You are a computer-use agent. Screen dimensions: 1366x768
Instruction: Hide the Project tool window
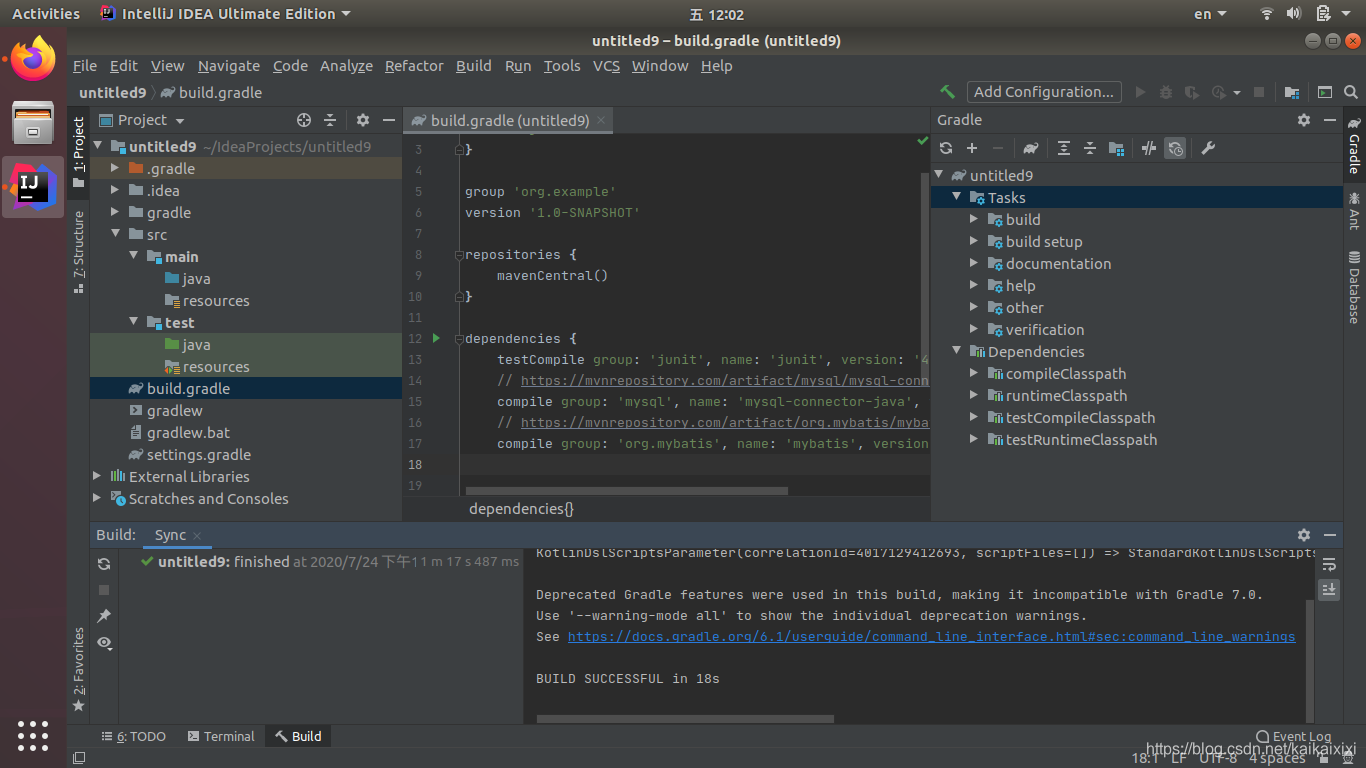point(389,120)
